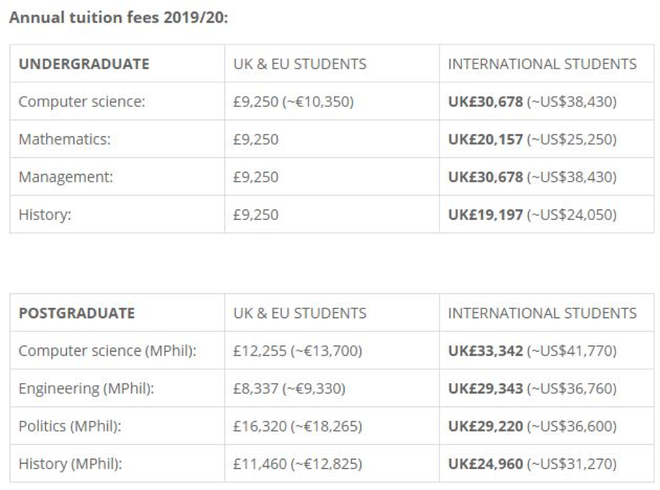The image size is (660, 490).
Task: Click the Mathematics row label
Action: point(64,139)
